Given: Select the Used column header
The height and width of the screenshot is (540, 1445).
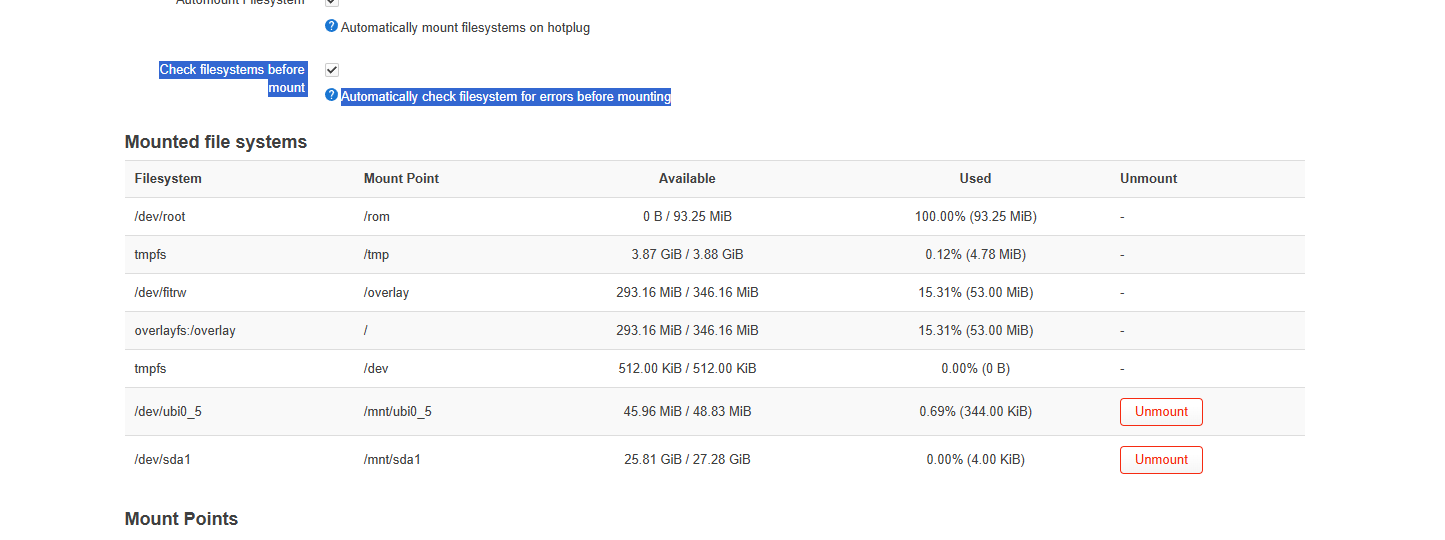Looking at the screenshot, I should point(975,179).
